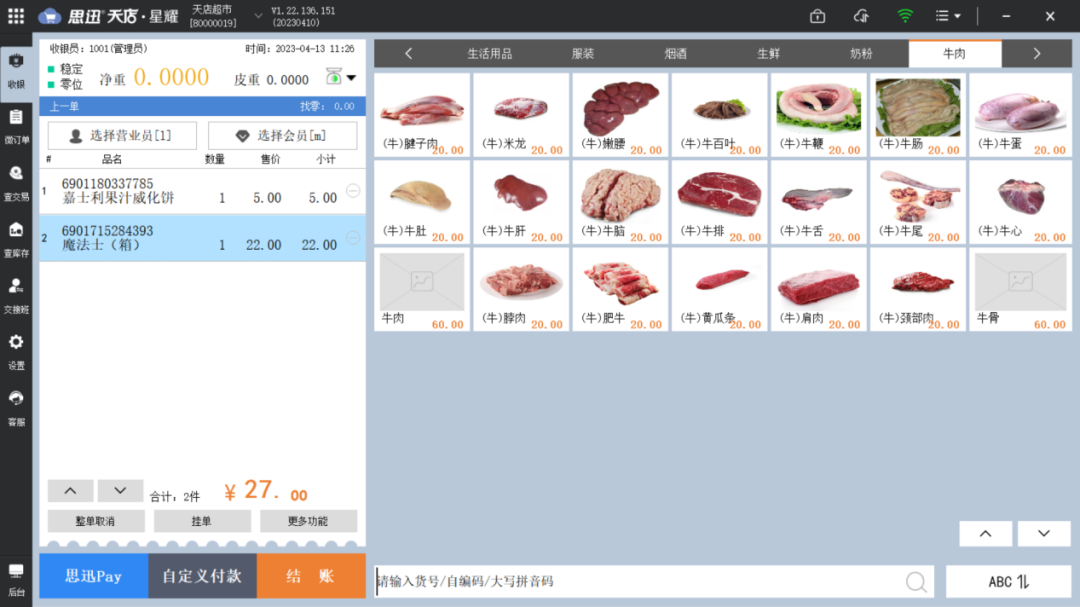The image size is (1080, 607).
Task: Click the 挂单 hold order button
Action: pyautogui.click(x=201, y=521)
